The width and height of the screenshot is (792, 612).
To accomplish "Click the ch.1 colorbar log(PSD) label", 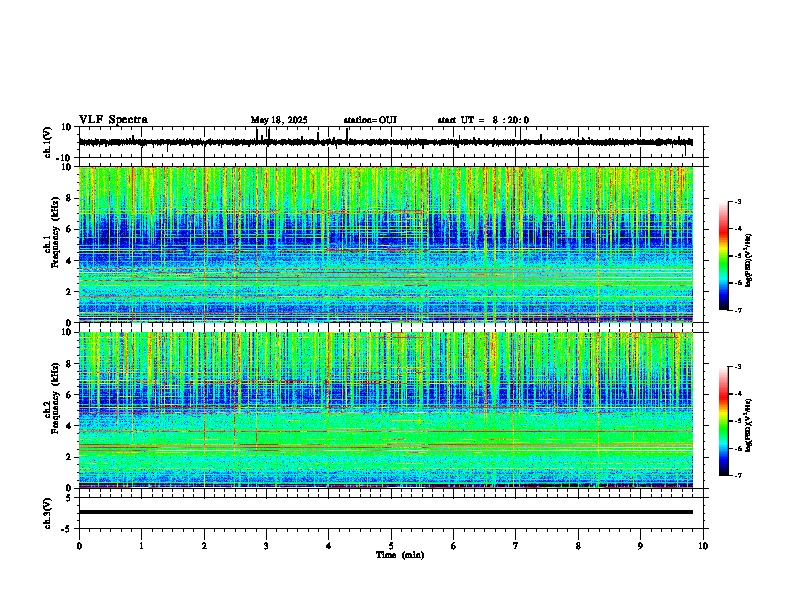I will pyautogui.click(x=748, y=261).
